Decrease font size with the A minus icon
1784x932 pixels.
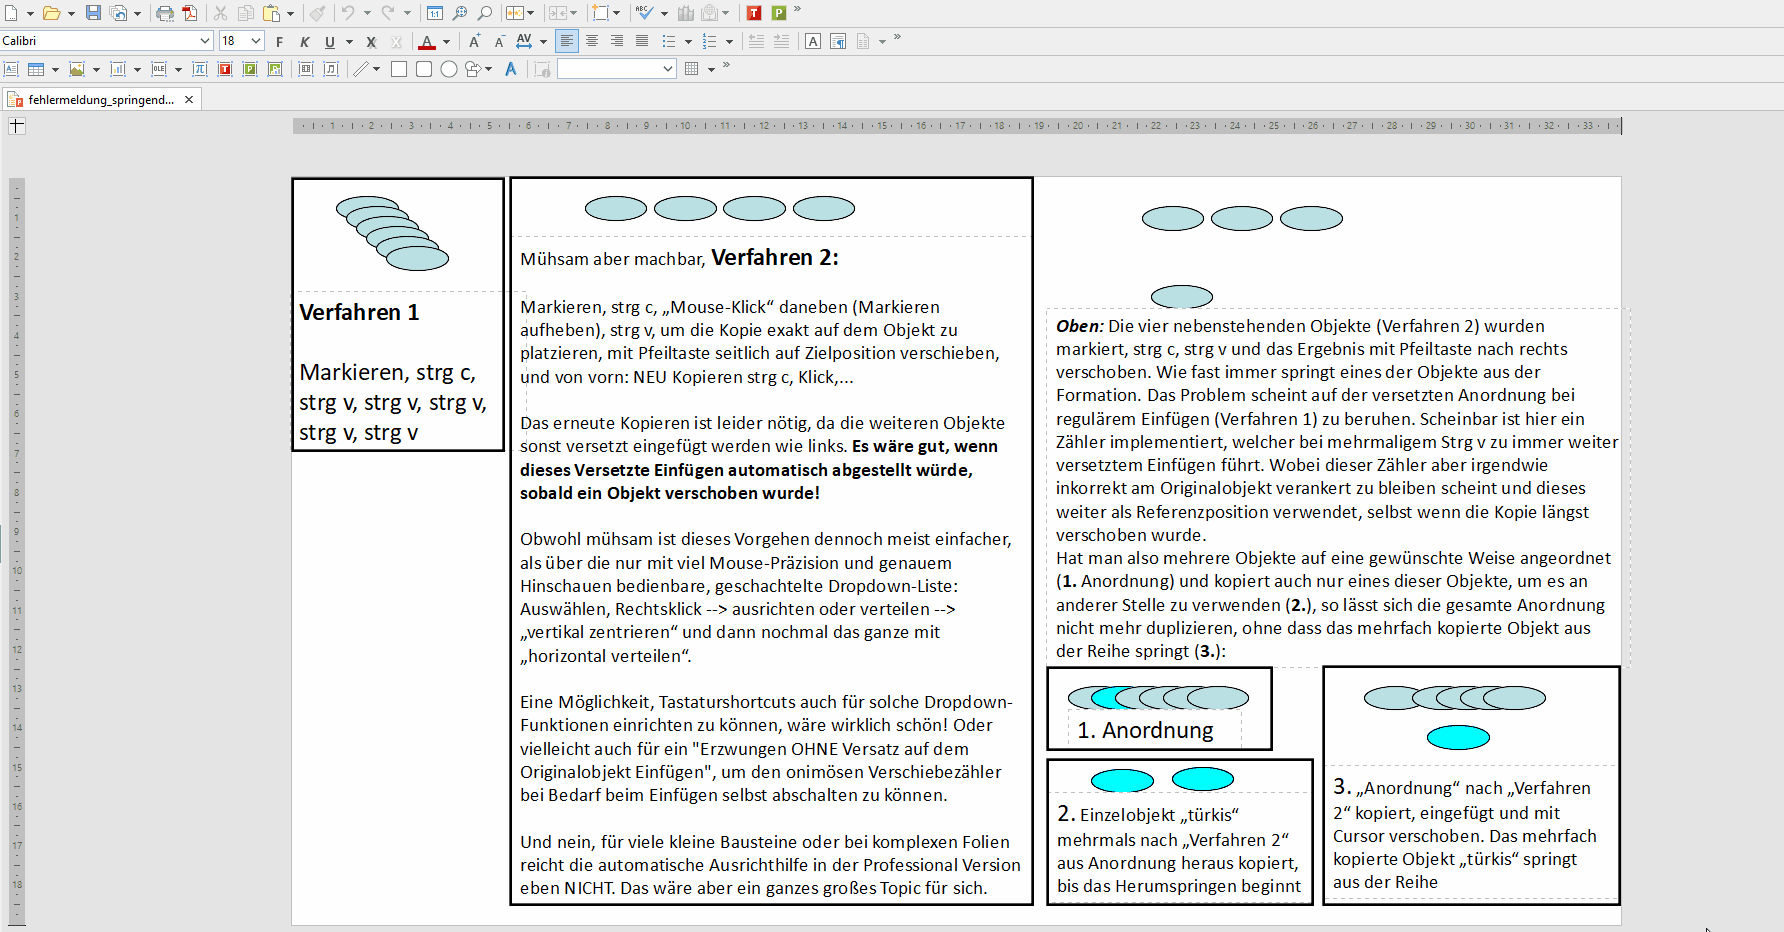(499, 41)
